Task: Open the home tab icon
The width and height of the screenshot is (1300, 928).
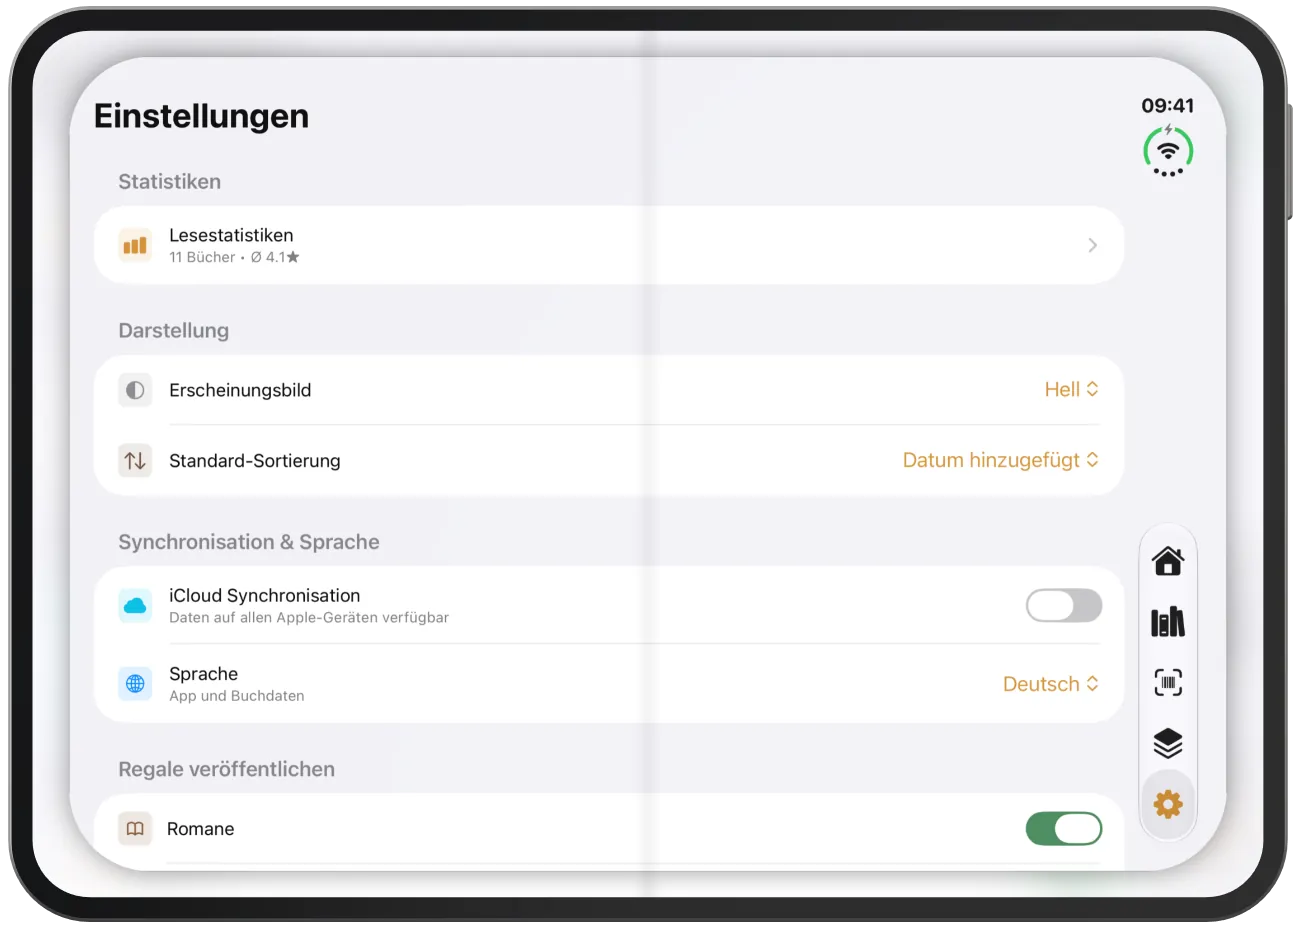Action: point(1168,562)
